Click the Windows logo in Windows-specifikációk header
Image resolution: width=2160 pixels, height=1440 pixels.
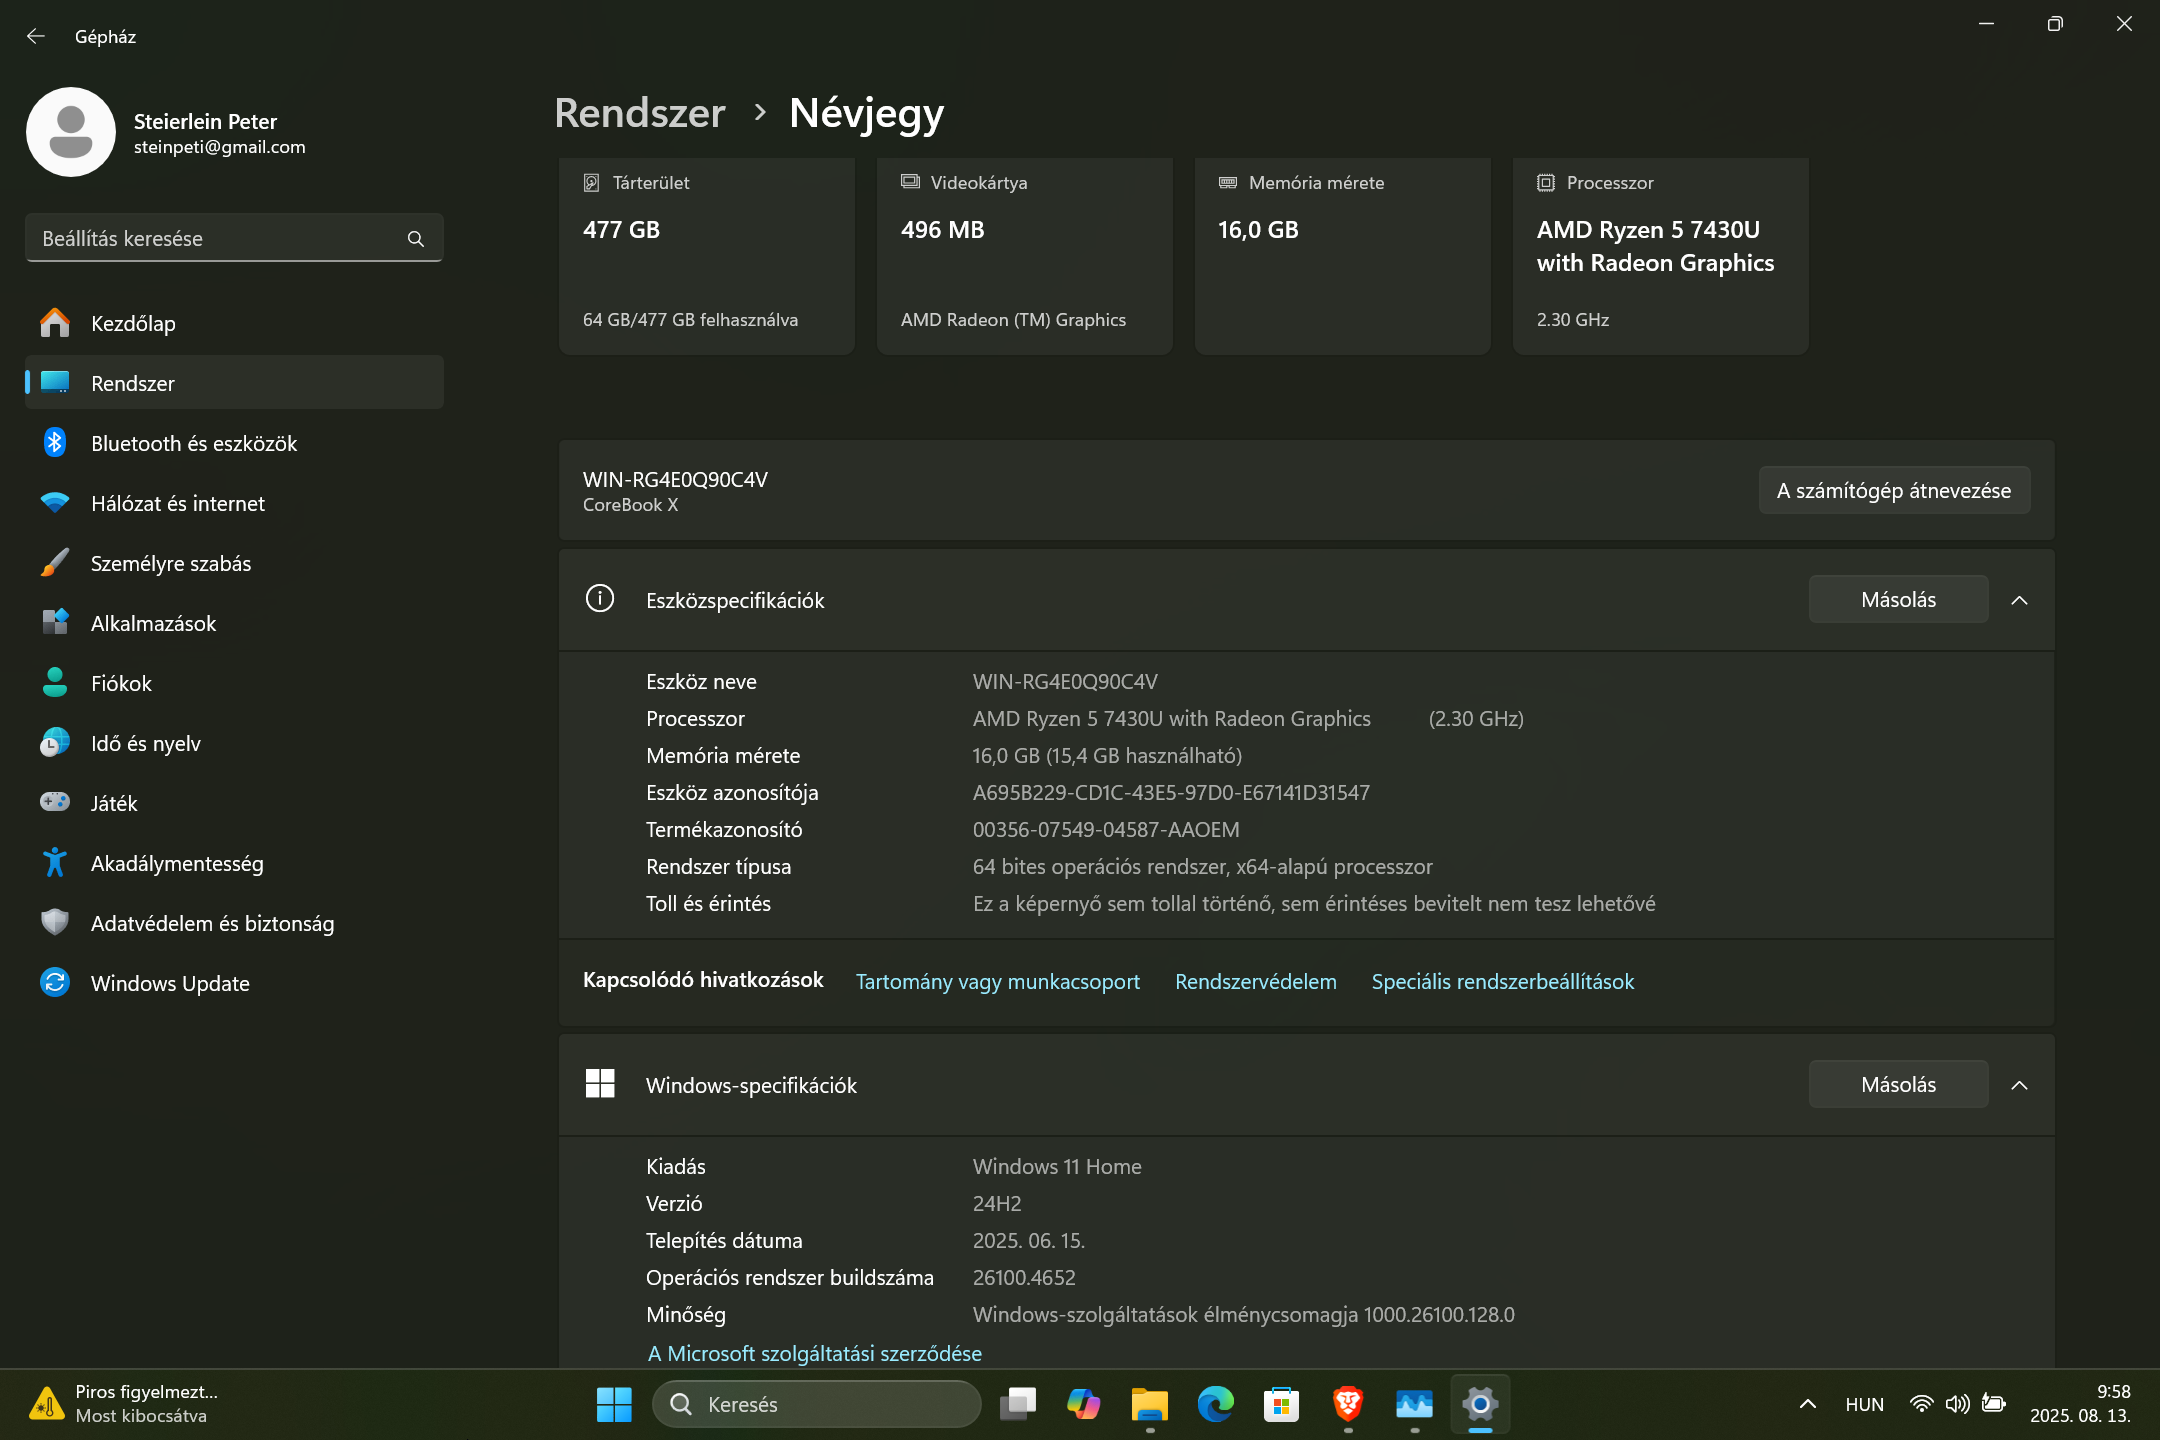click(600, 1083)
